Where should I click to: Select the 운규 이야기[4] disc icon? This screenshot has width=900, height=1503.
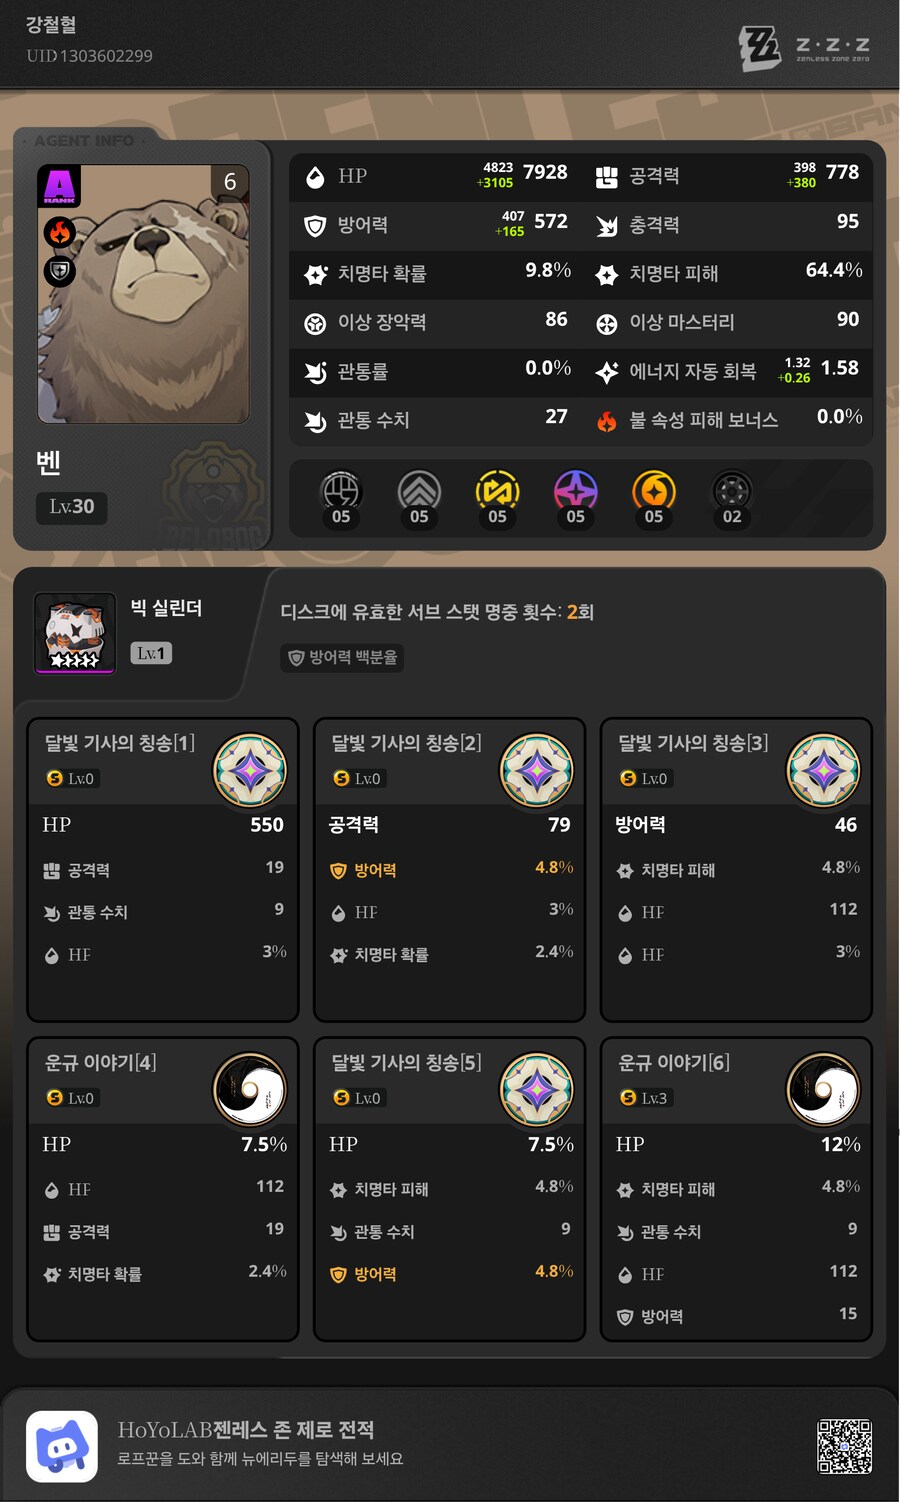[250, 1089]
